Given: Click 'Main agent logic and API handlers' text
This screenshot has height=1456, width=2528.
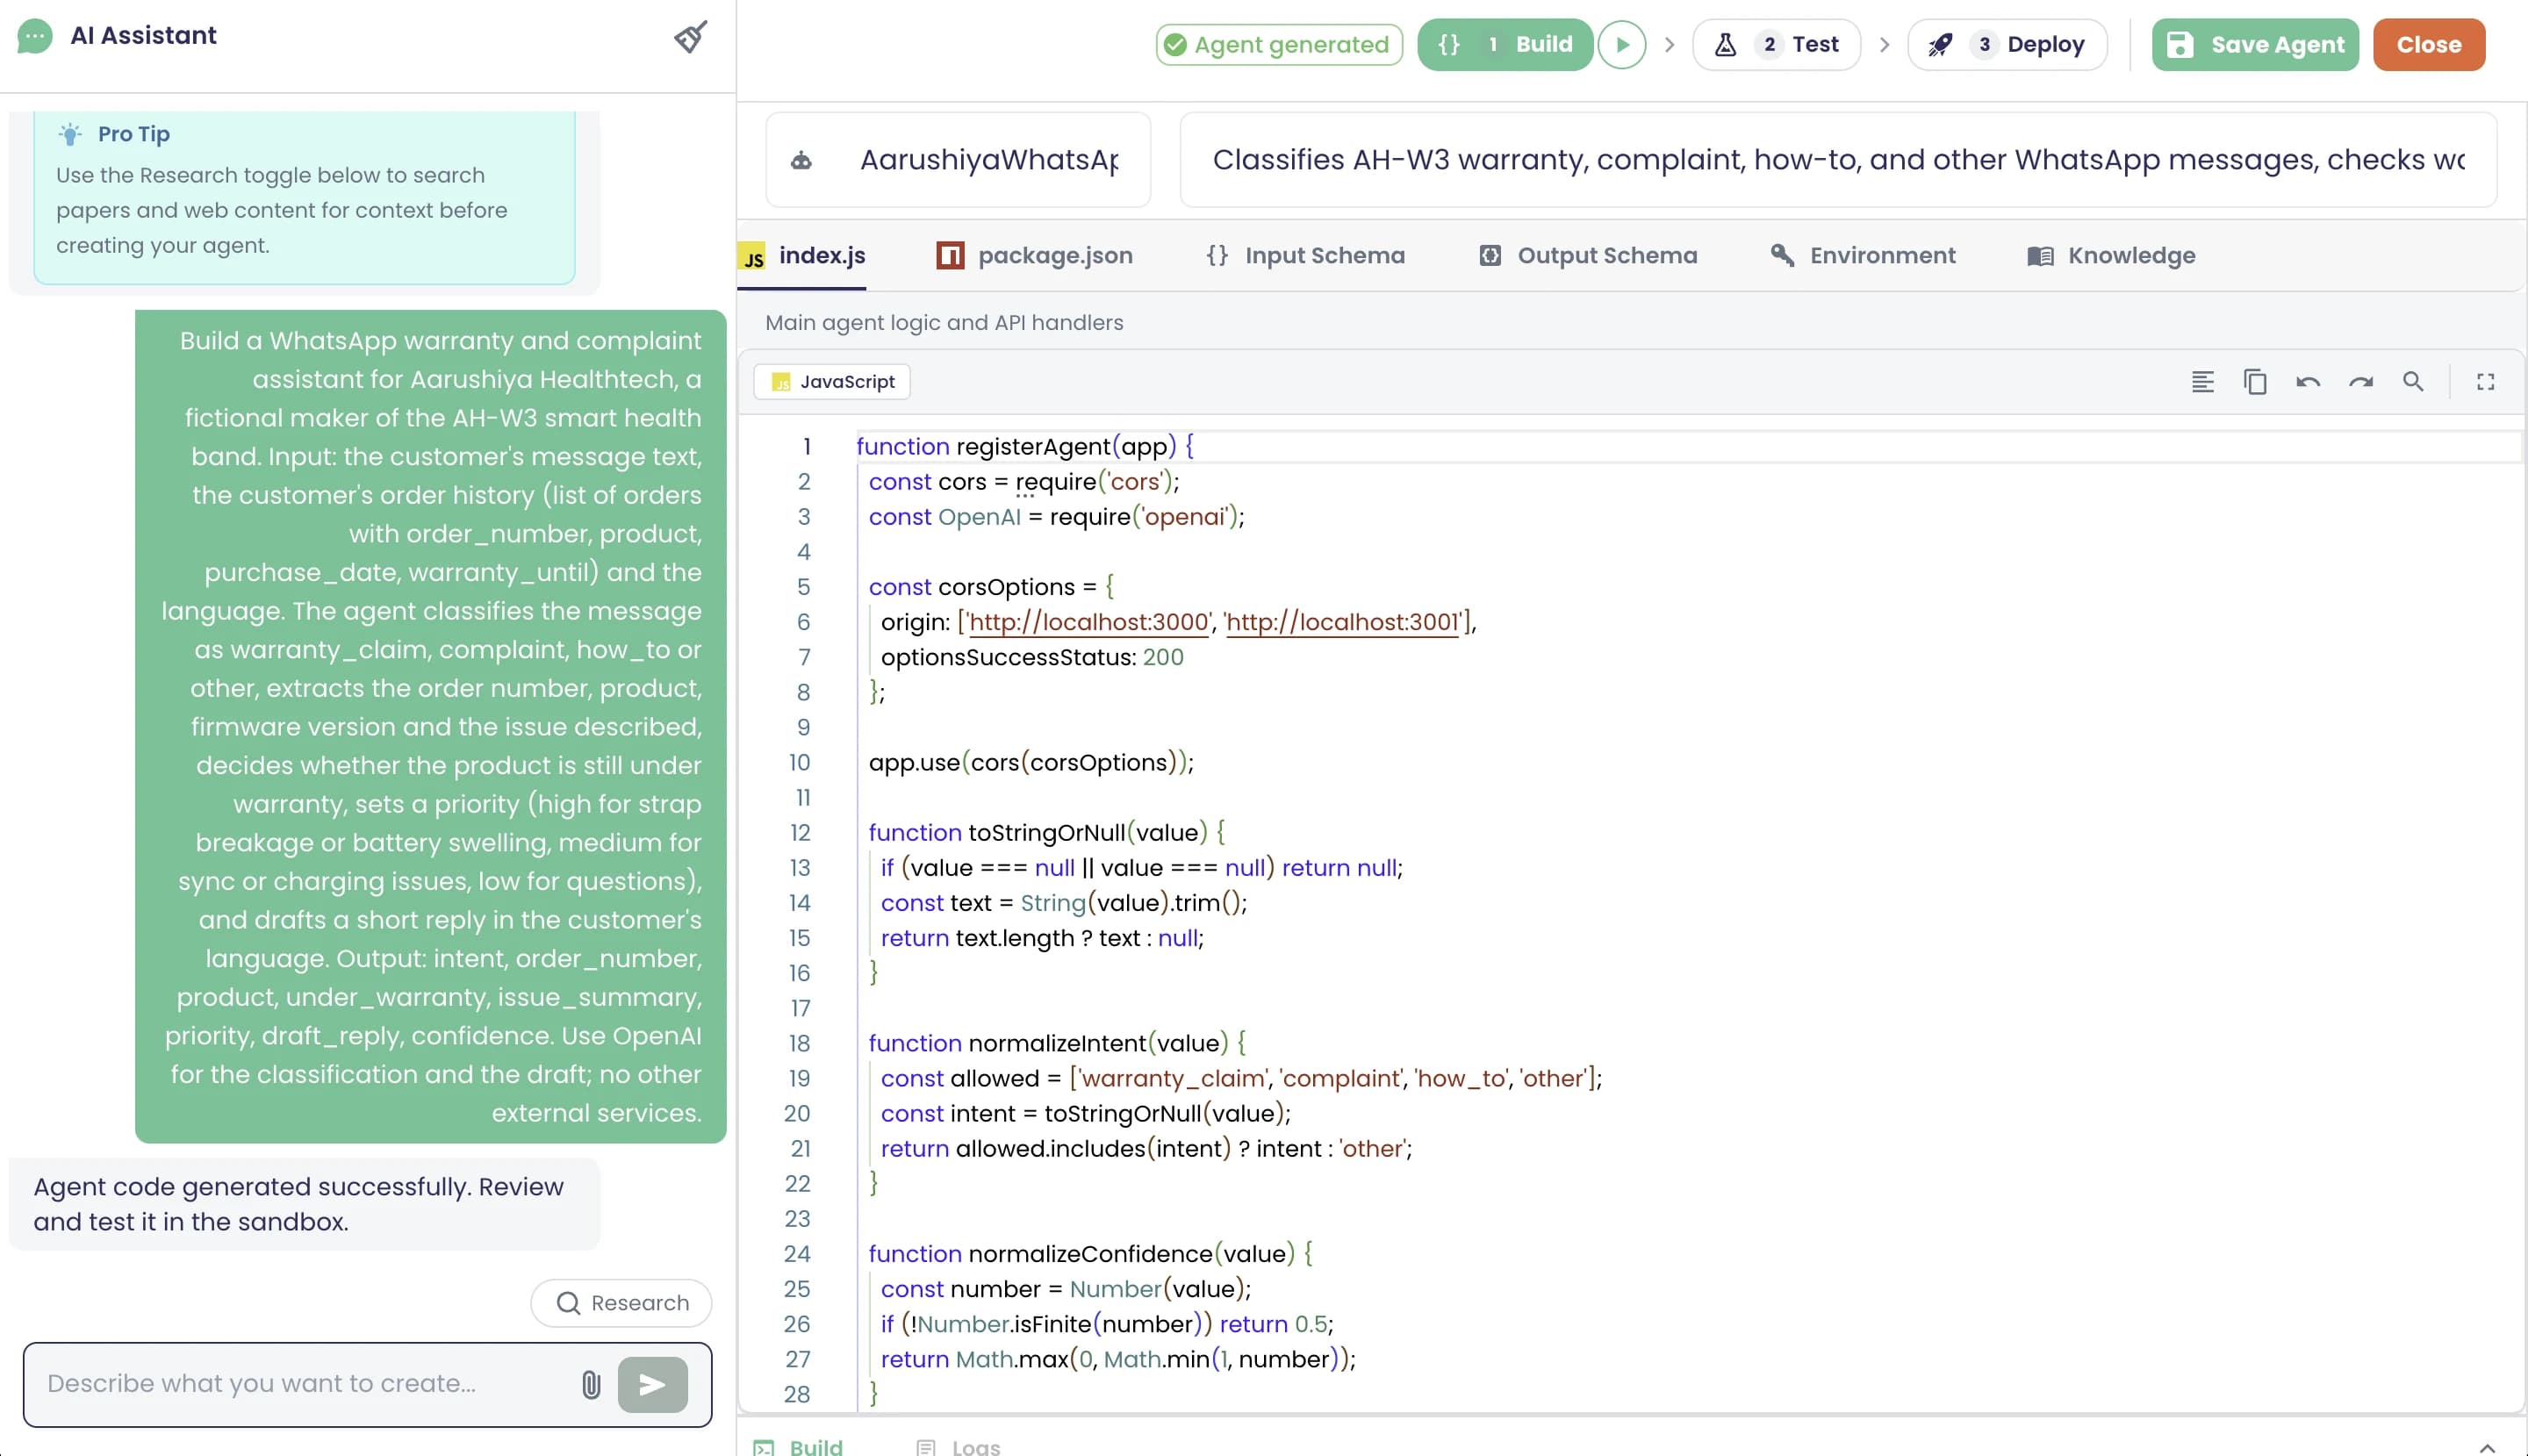Looking at the screenshot, I should coord(944,323).
